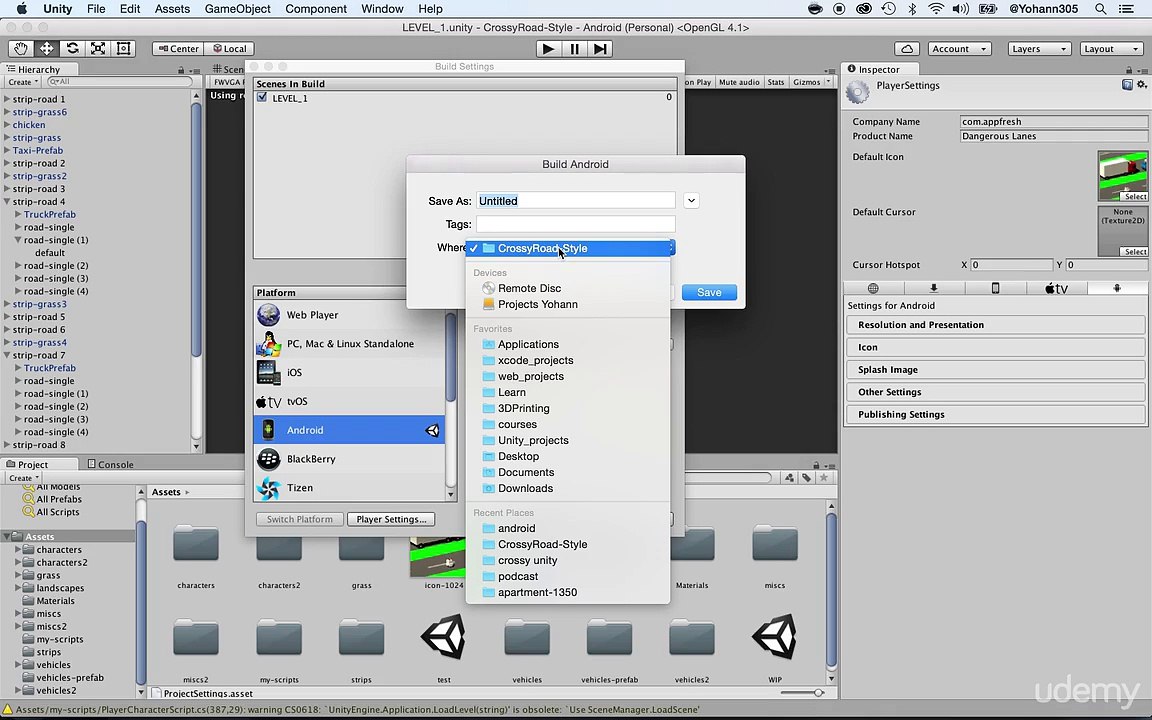The image size is (1152, 720).
Task: Collapse strip-road 4 in the Hierarchy
Action: coord(7,201)
